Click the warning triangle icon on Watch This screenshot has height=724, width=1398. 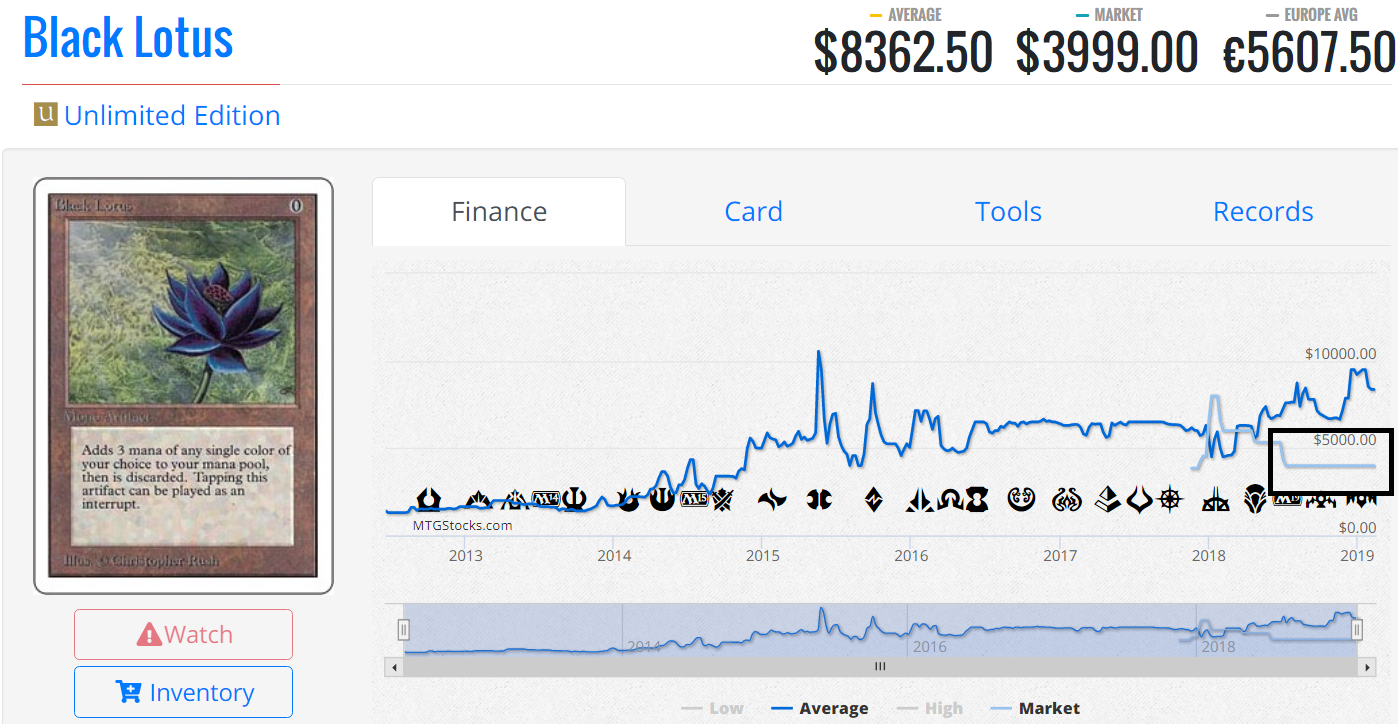click(149, 634)
